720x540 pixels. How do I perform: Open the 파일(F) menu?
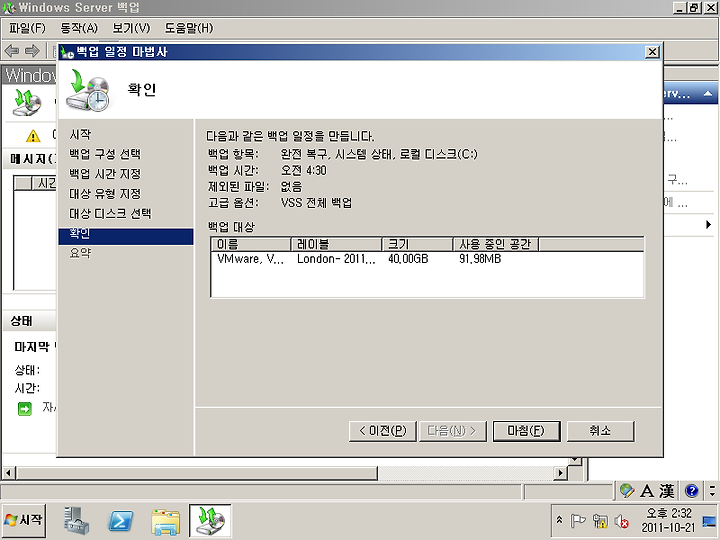click(x=27, y=28)
